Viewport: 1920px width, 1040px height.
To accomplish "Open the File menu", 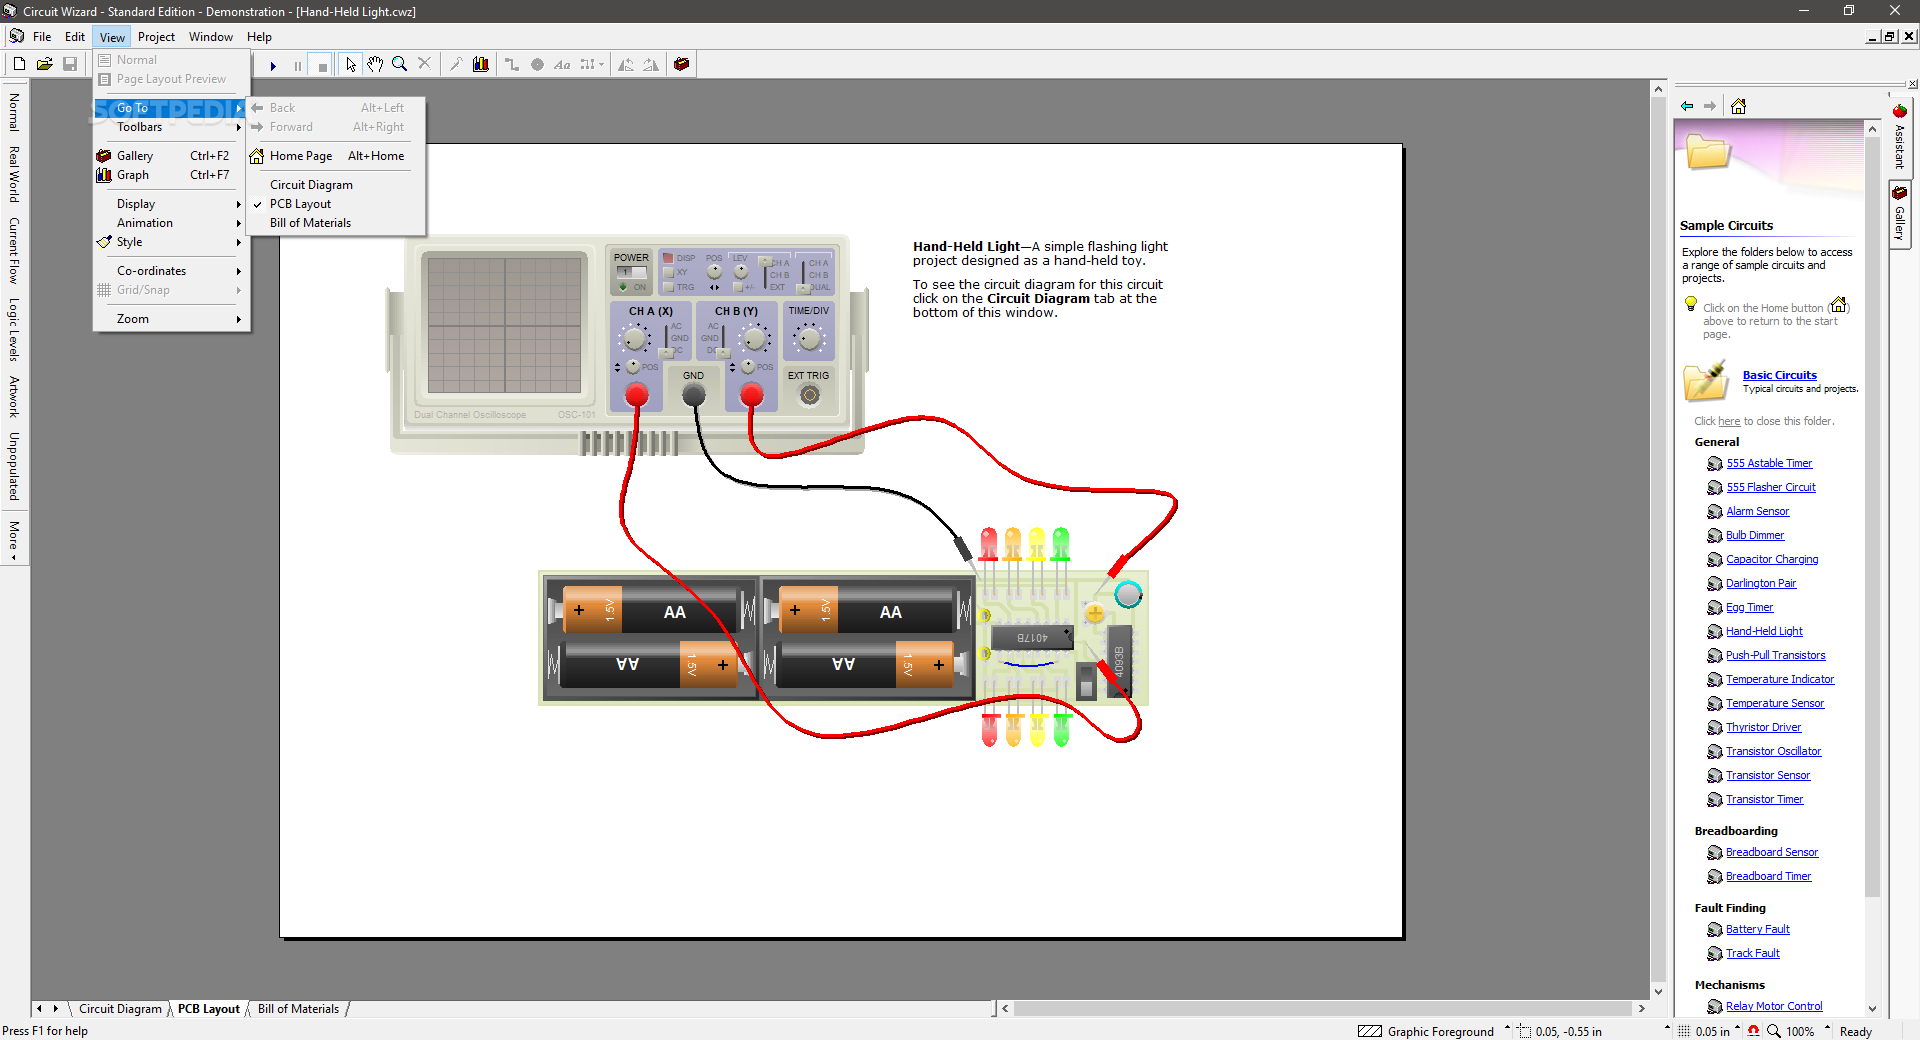I will click(x=42, y=37).
